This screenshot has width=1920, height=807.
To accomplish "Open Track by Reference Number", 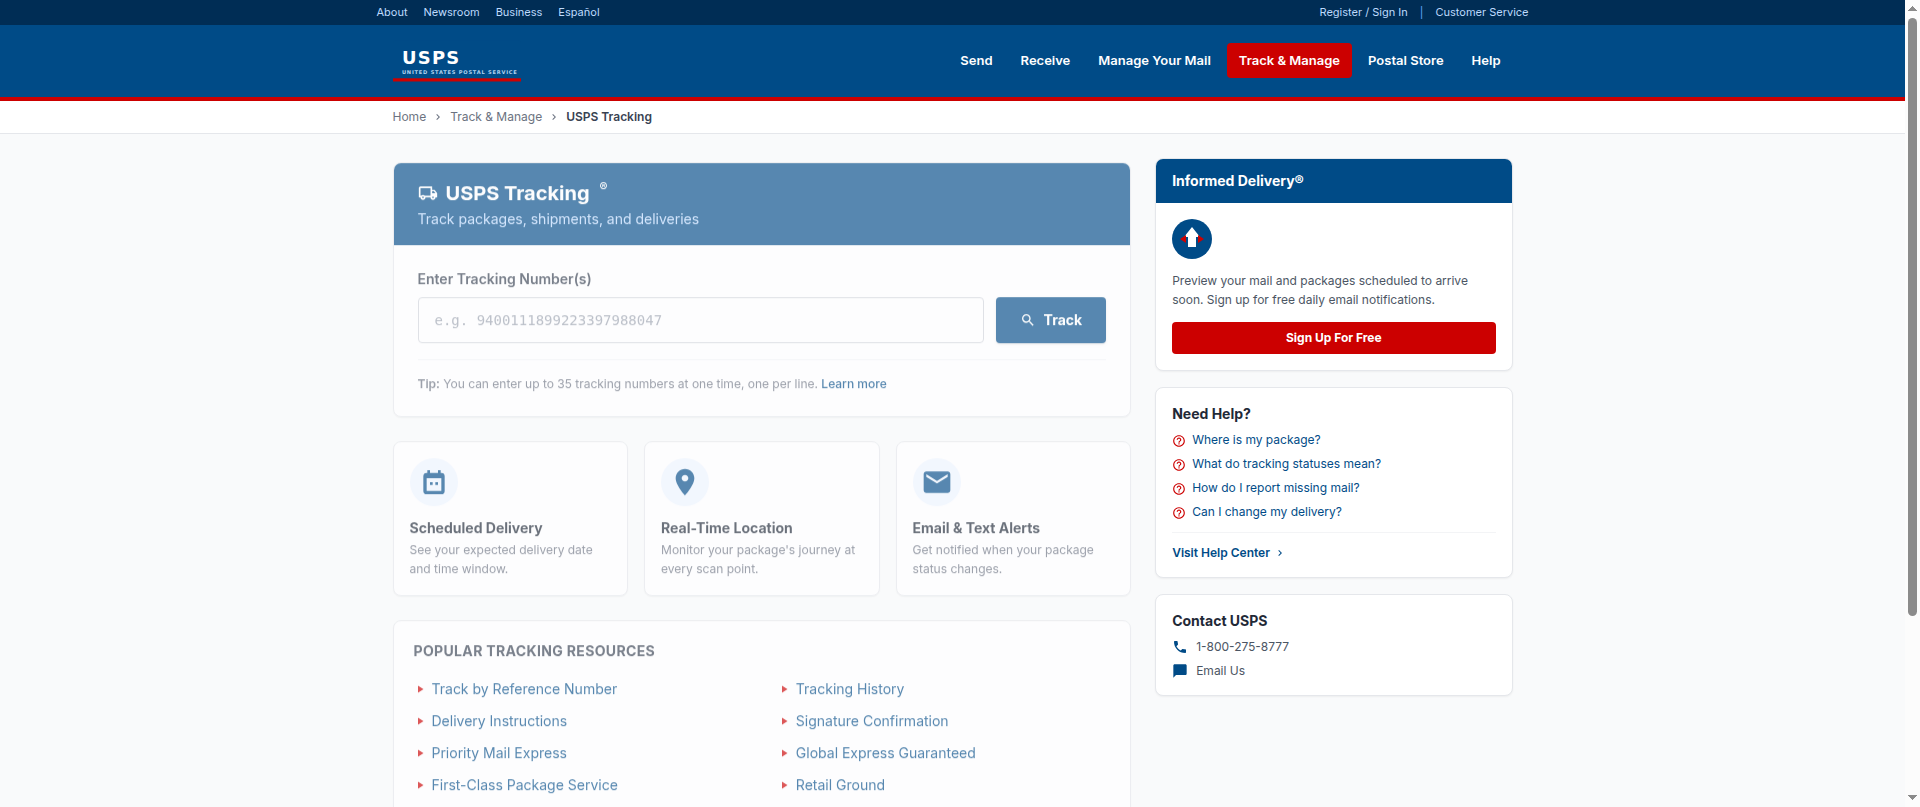I will 524,689.
